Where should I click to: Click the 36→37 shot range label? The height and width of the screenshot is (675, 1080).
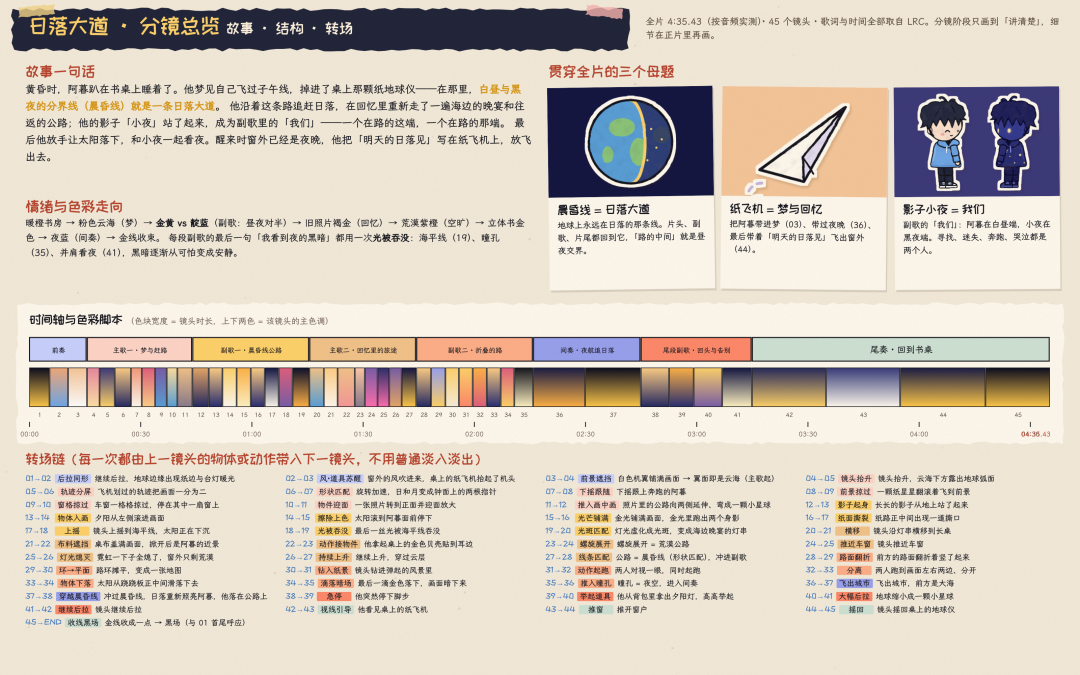point(820,583)
